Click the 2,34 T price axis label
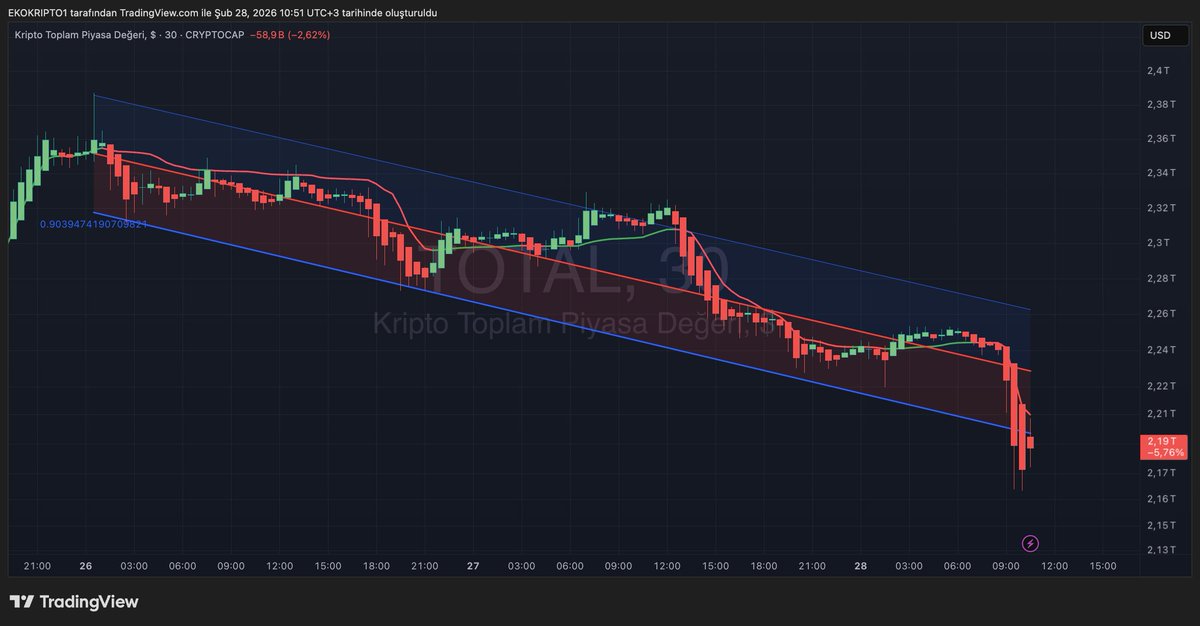The width and height of the screenshot is (1200, 626). click(x=1160, y=173)
